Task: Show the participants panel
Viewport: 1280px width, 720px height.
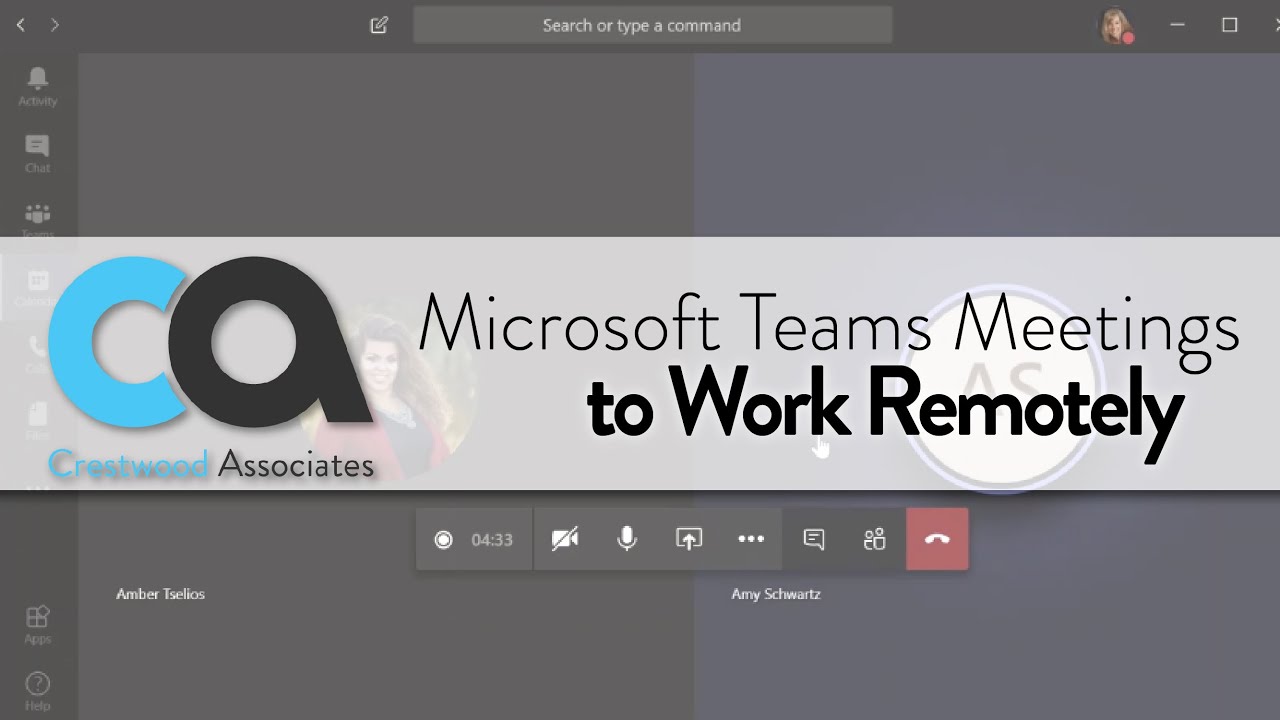Action: pyautogui.click(x=875, y=539)
